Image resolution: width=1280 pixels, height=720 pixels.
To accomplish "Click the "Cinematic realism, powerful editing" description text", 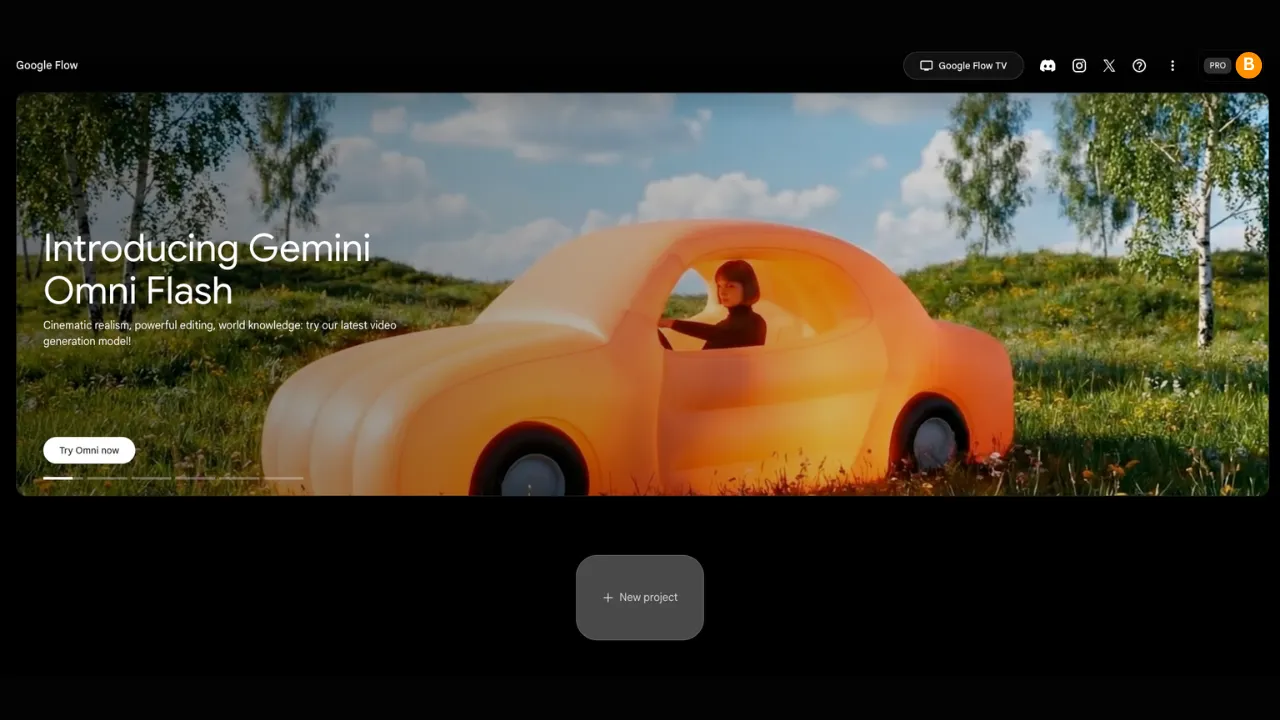I will [x=220, y=333].
